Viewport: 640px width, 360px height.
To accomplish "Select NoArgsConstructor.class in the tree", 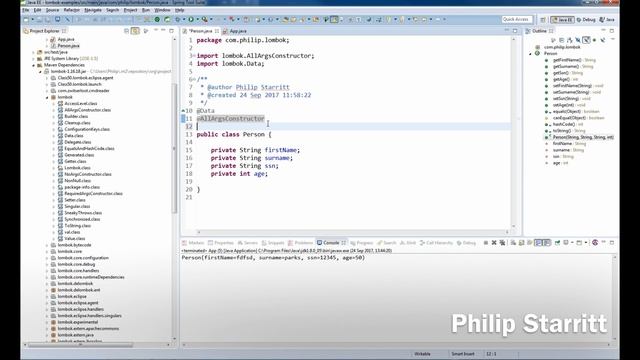I will (x=88, y=174).
